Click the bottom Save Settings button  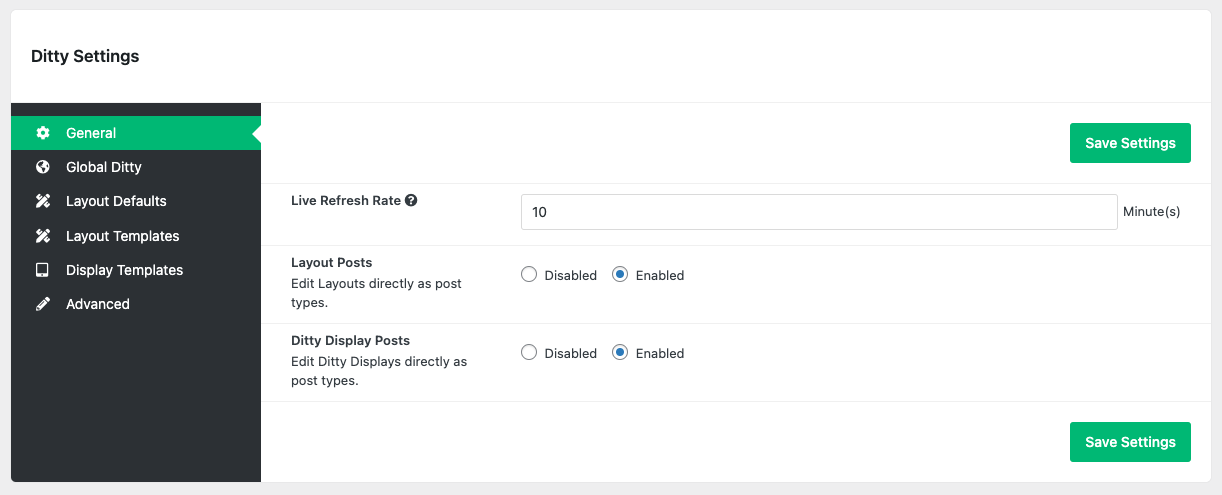[x=1130, y=442]
